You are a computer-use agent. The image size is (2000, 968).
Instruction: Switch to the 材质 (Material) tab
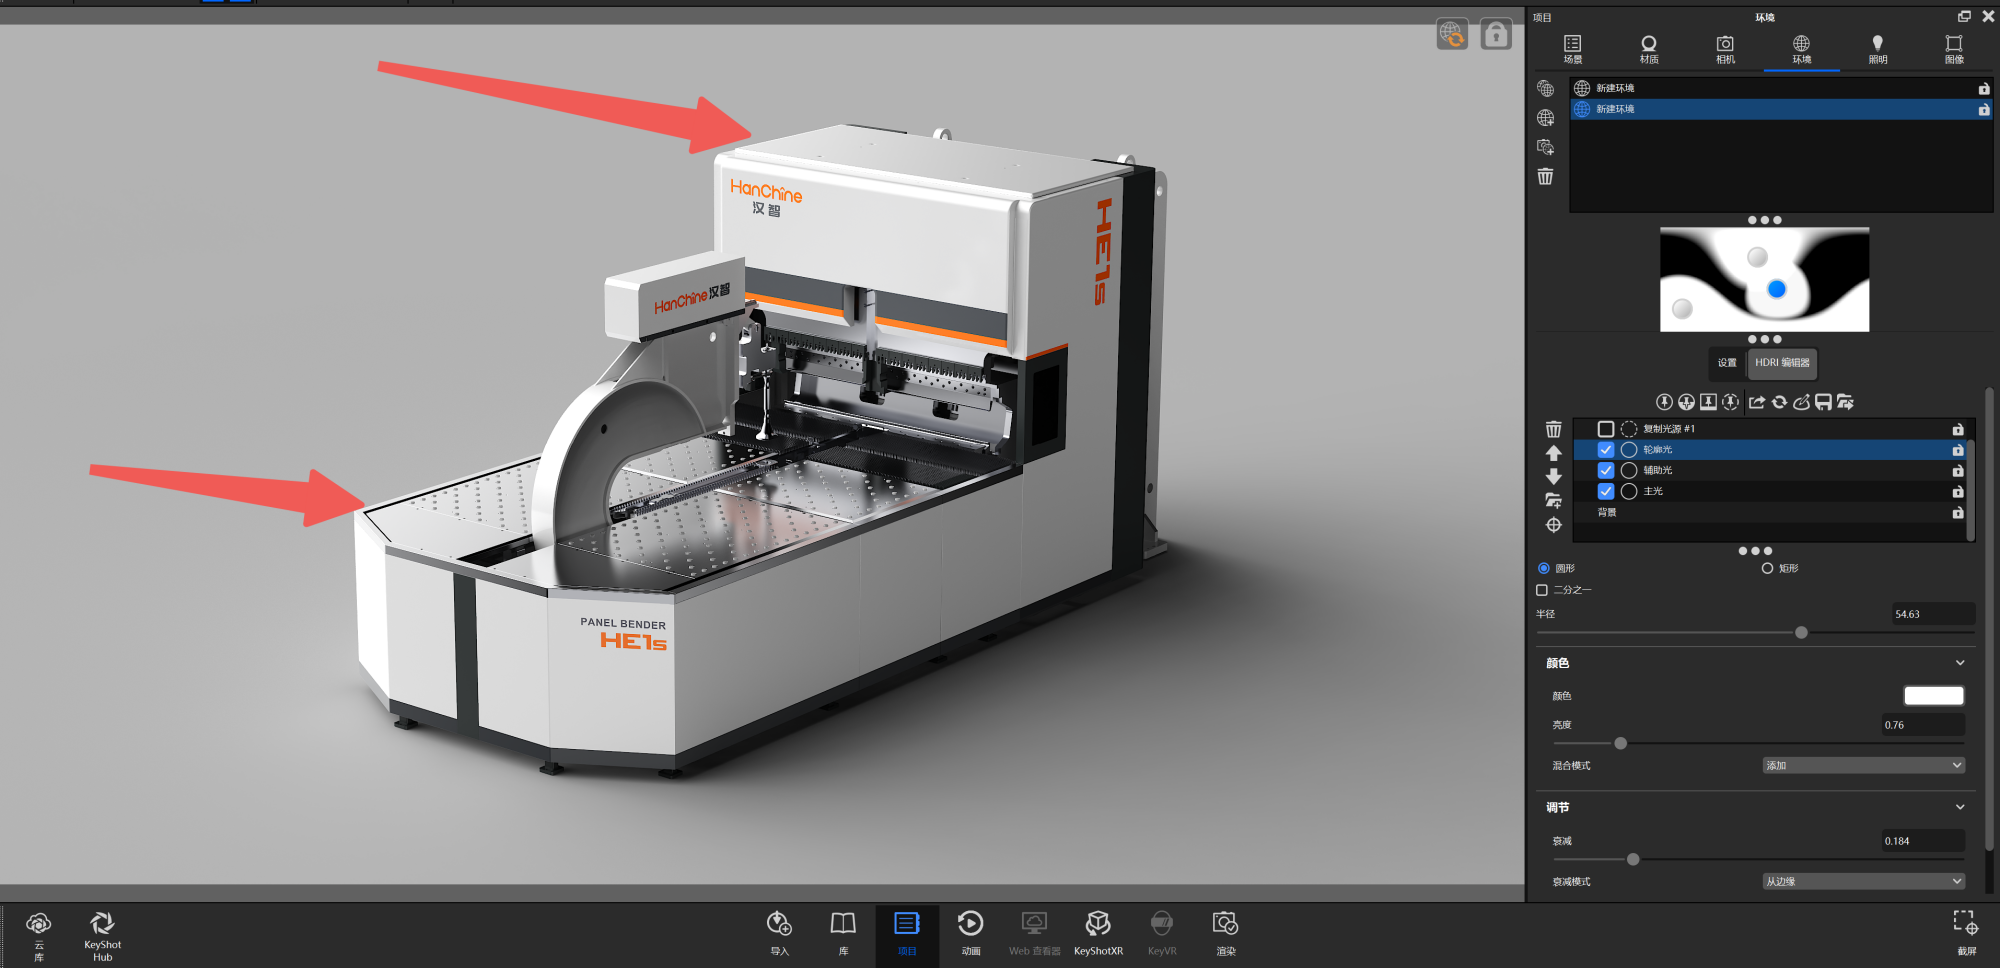tap(1649, 49)
